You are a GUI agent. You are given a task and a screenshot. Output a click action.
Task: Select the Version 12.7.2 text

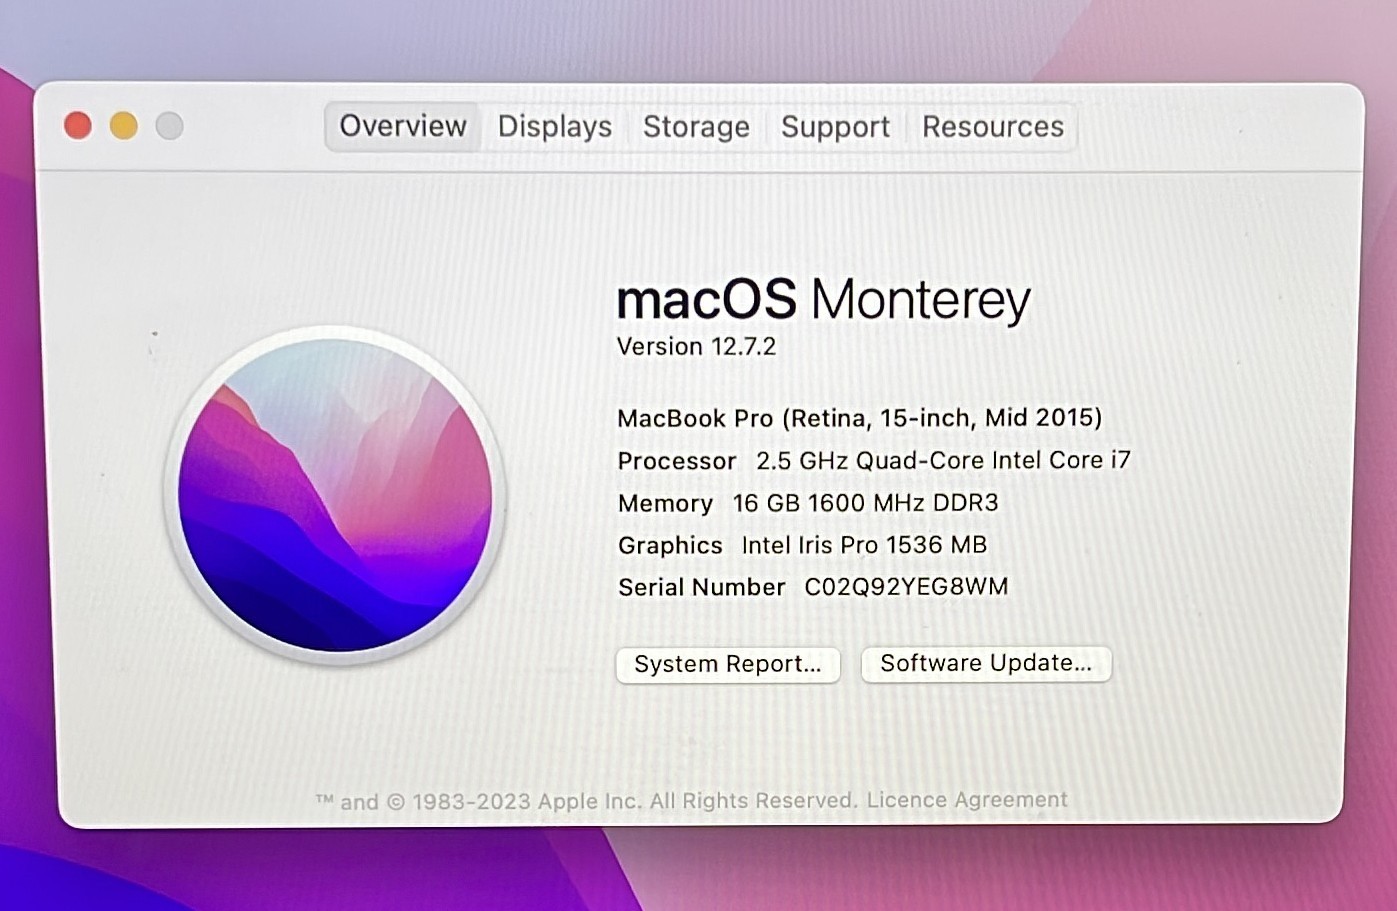pyautogui.click(x=696, y=347)
